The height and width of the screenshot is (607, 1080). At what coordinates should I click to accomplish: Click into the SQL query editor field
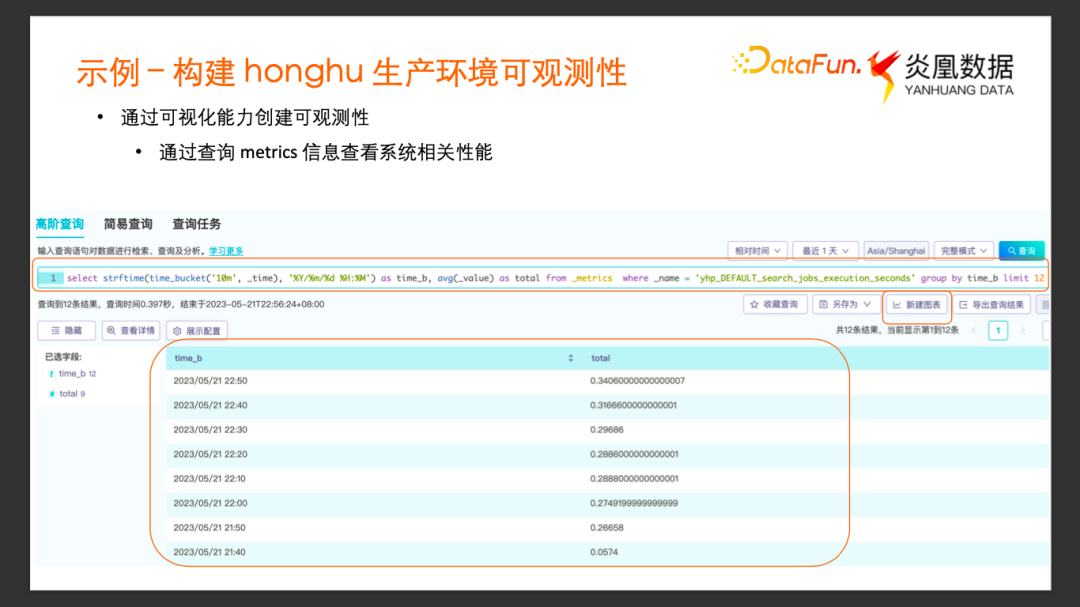click(x=542, y=278)
